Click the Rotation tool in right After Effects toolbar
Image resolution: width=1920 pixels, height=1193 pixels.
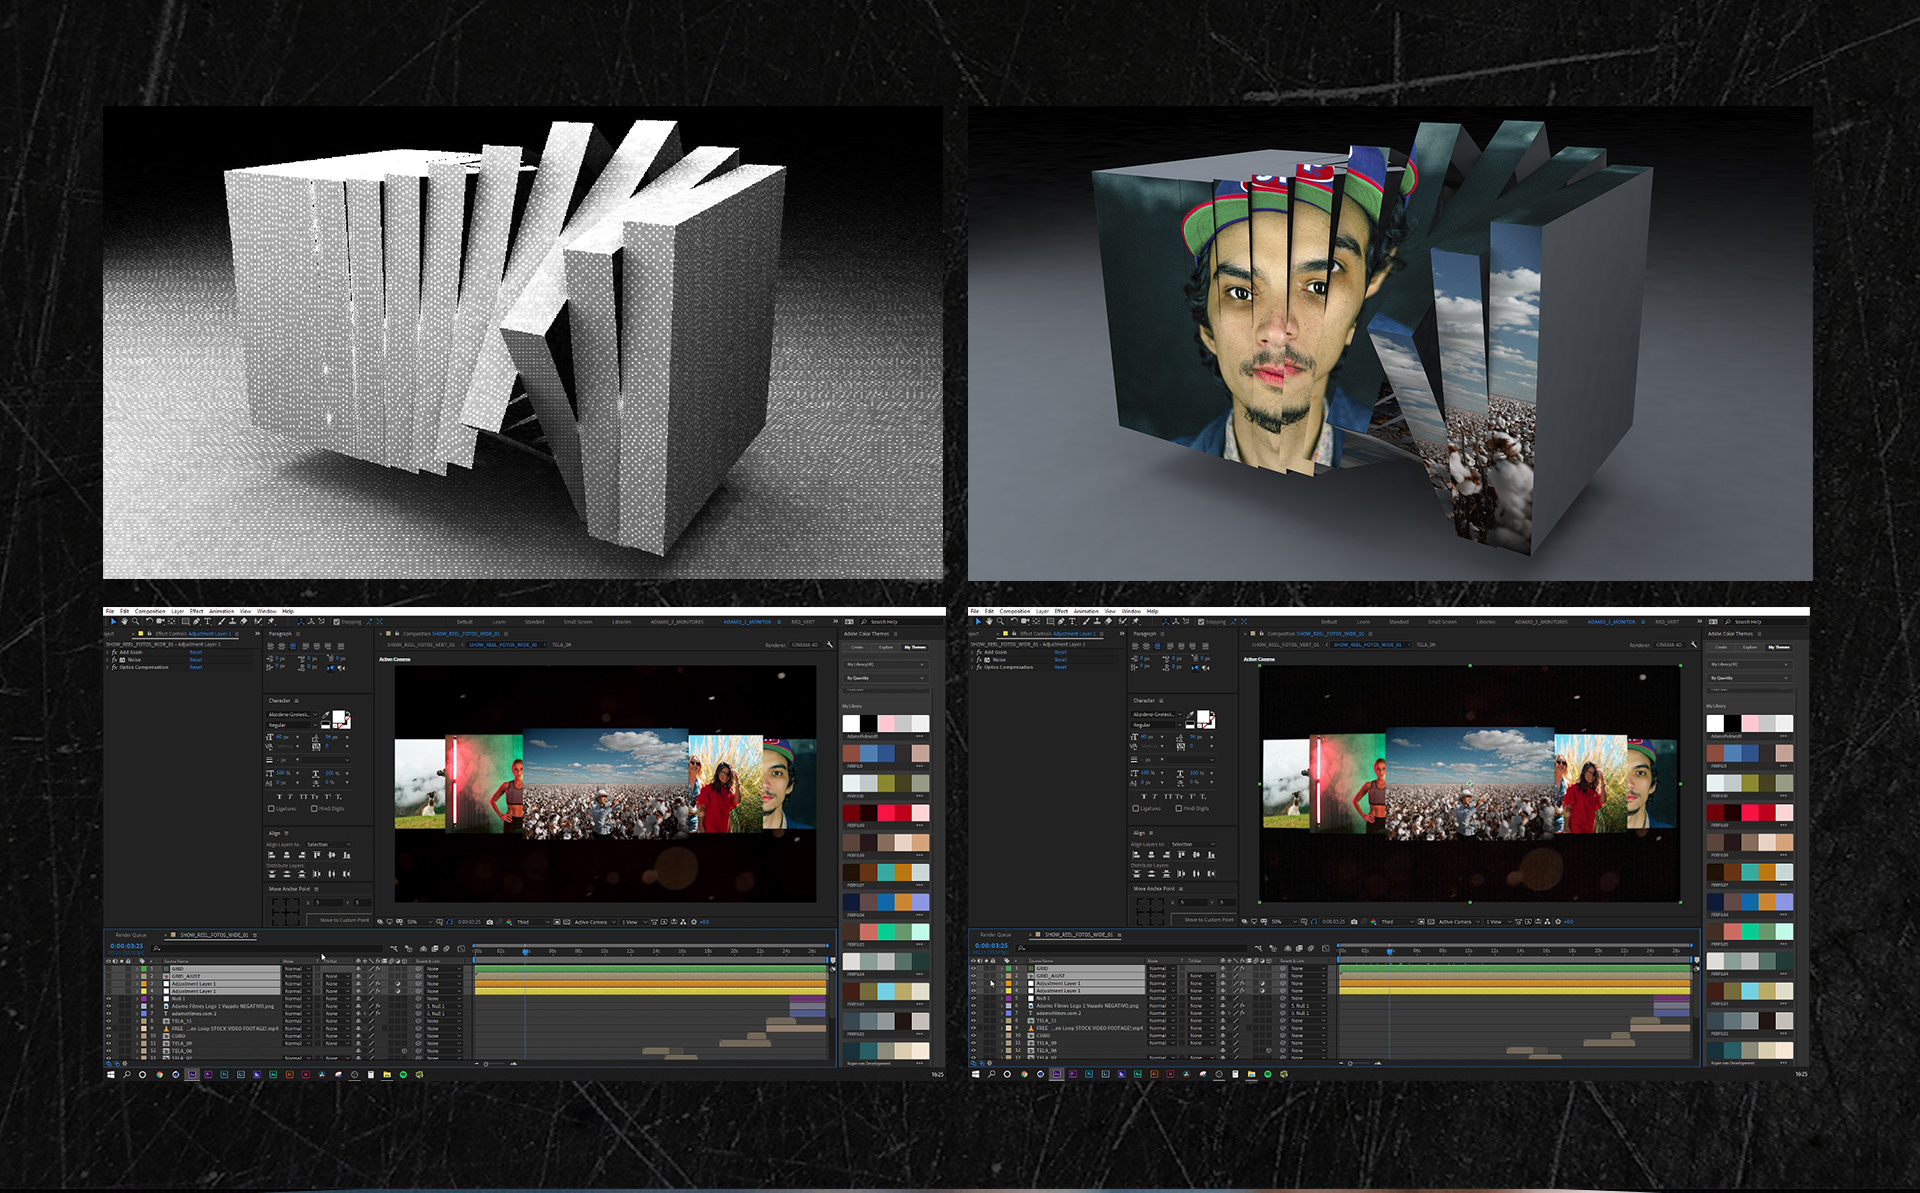coord(1014,621)
